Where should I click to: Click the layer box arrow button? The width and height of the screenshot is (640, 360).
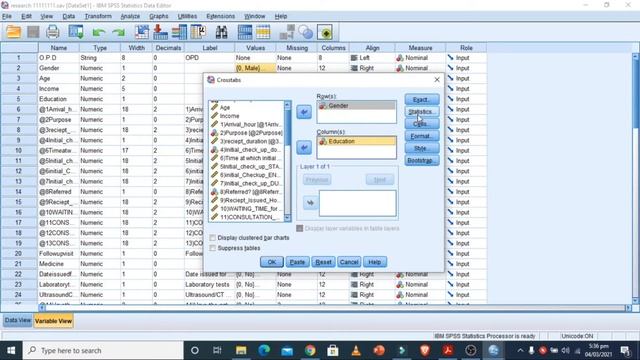[x=311, y=202]
